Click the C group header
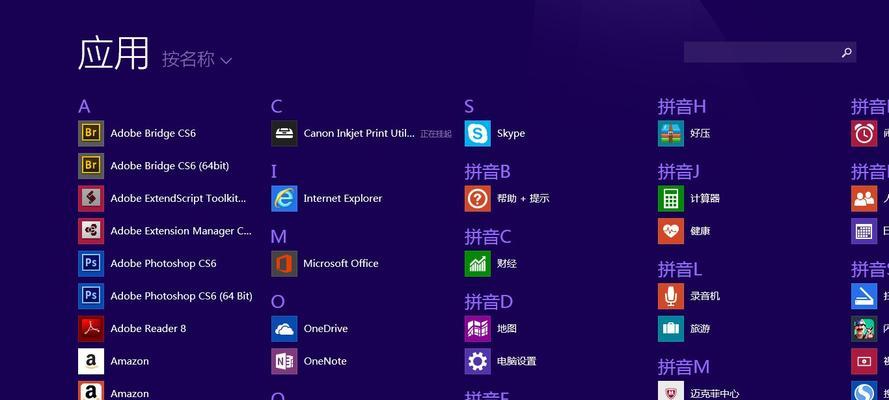The width and height of the screenshot is (889, 400). pyautogui.click(x=277, y=107)
